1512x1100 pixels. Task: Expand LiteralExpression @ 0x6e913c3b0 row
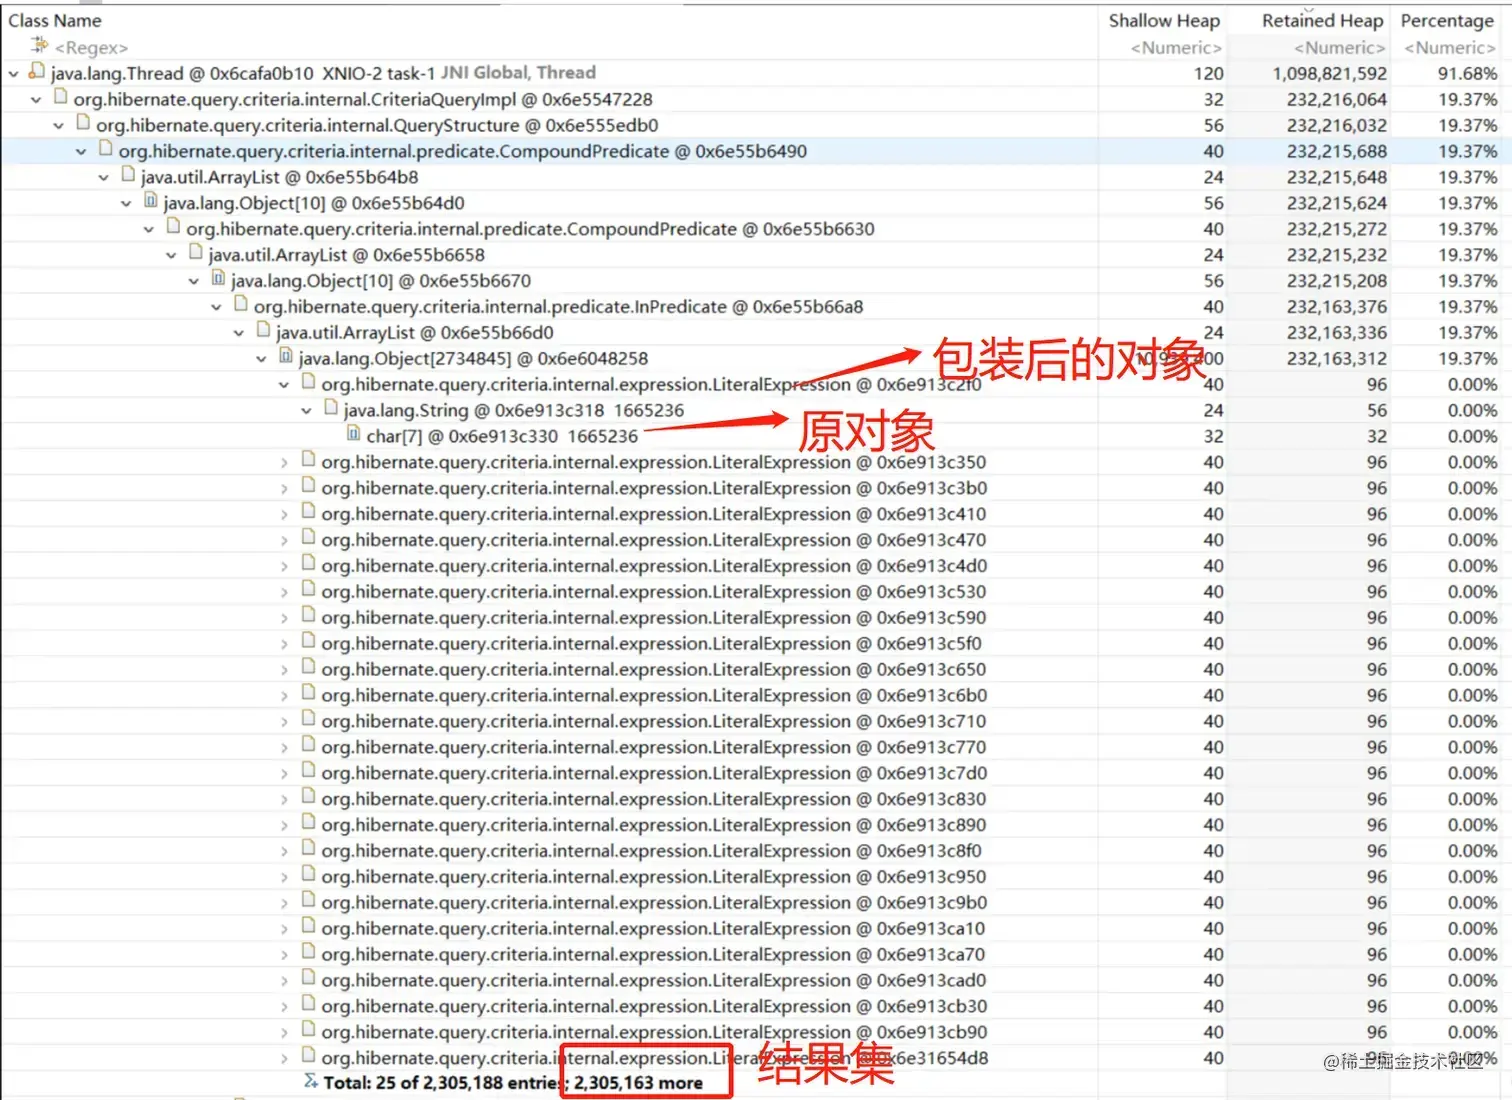pos(284,488)
